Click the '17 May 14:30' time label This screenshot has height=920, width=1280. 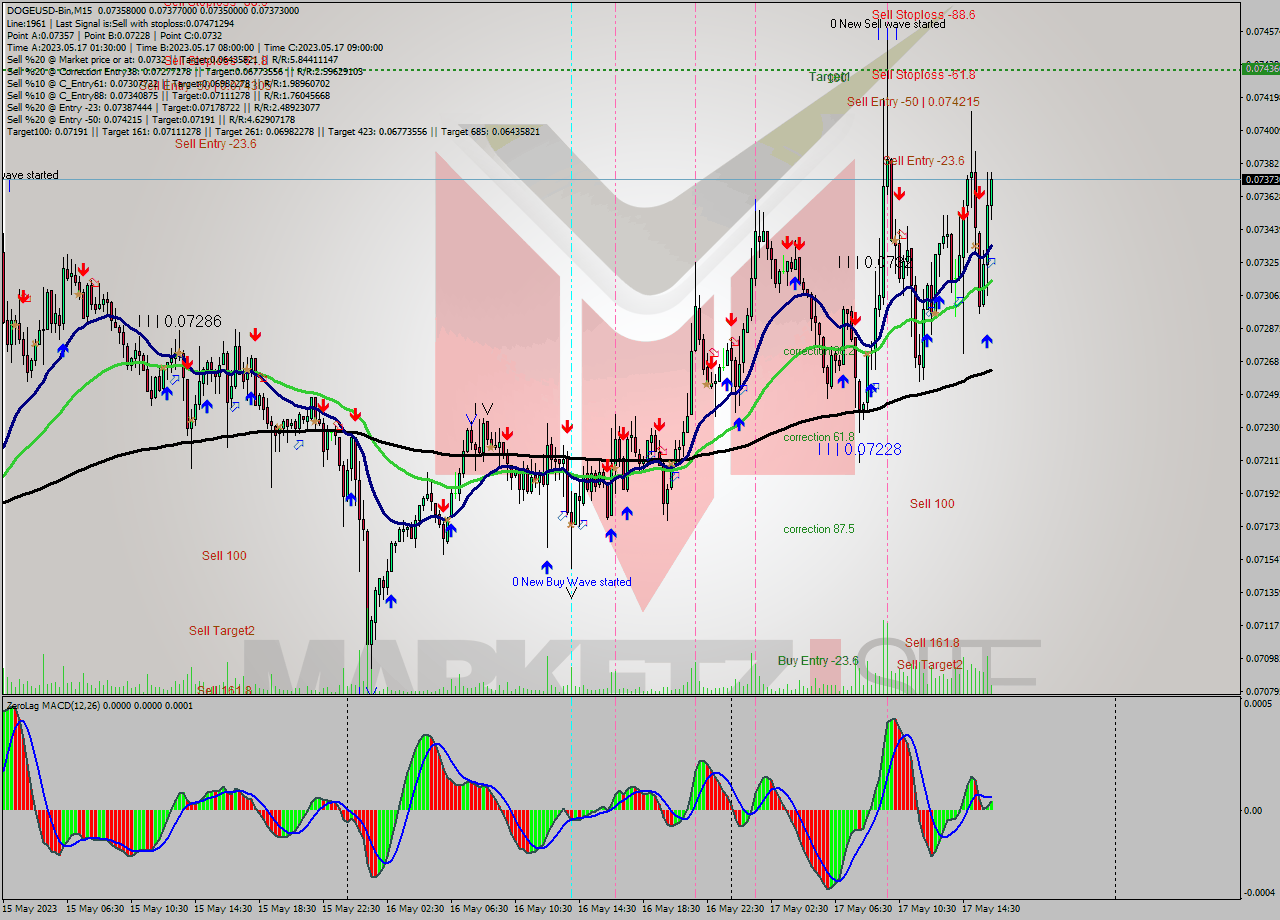(x=991, y=909)
